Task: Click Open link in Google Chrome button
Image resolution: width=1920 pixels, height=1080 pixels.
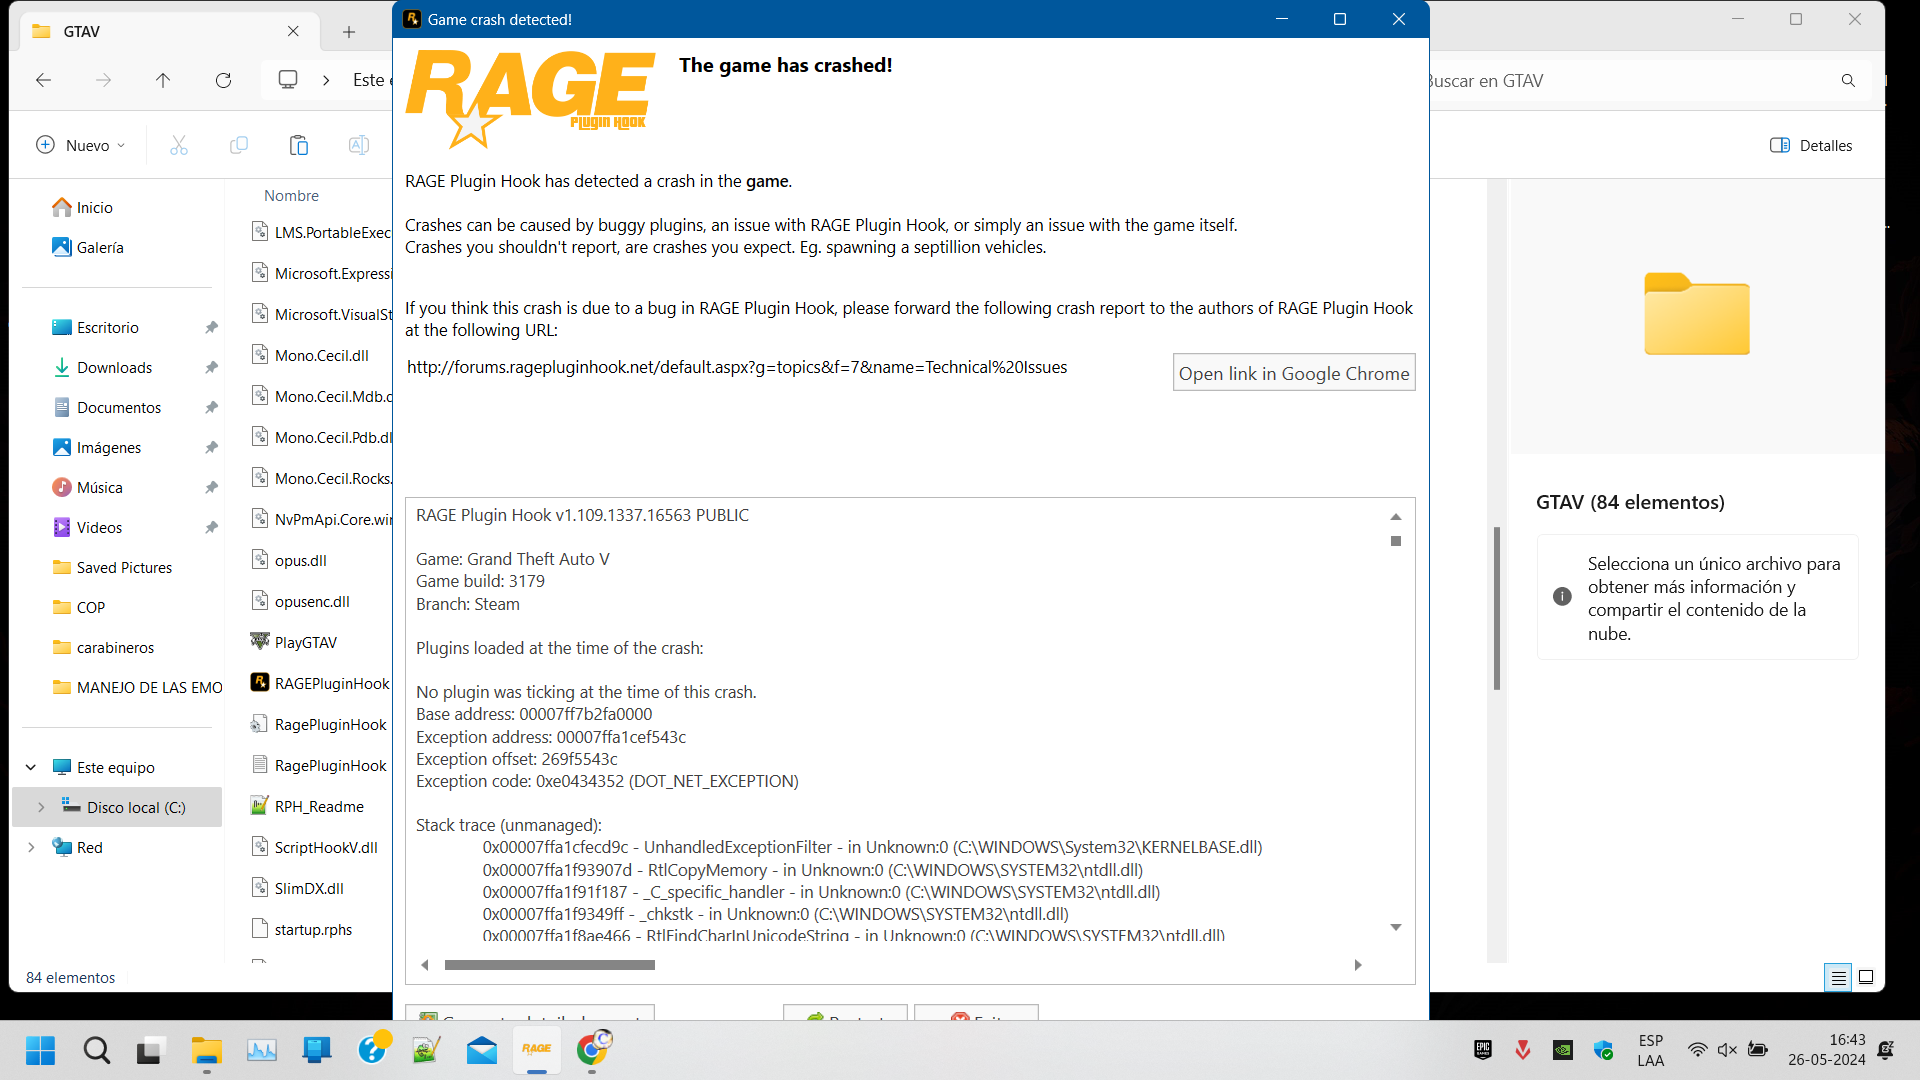Action: [x=1293, y=373]
